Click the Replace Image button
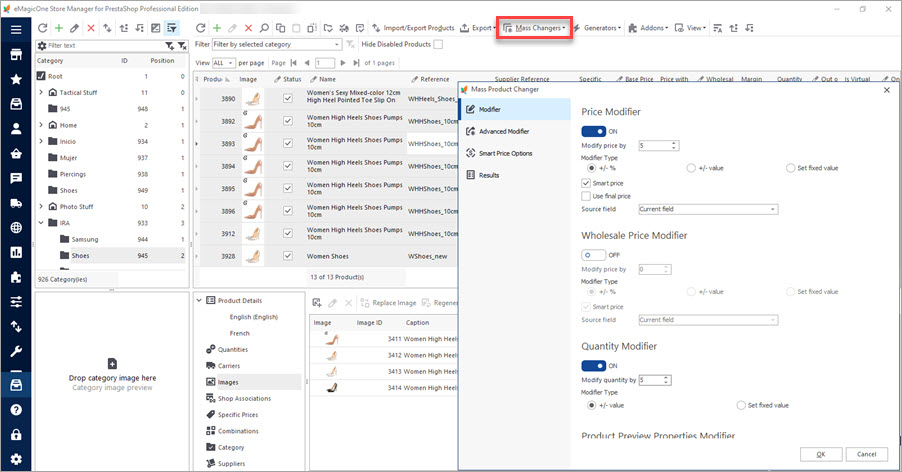This screenshot has height=472, width=902. pyautogui.click(x=388, y=303)
